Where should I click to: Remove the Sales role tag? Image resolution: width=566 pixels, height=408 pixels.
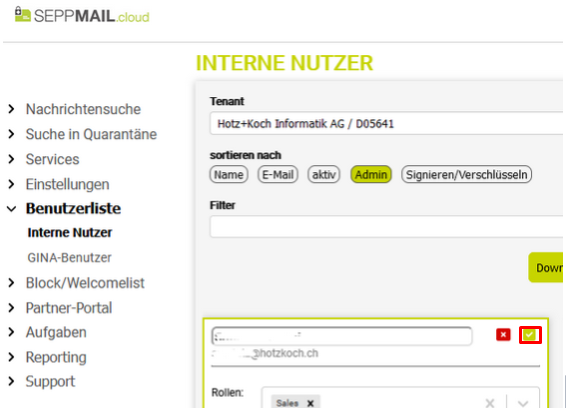[310, 403]
